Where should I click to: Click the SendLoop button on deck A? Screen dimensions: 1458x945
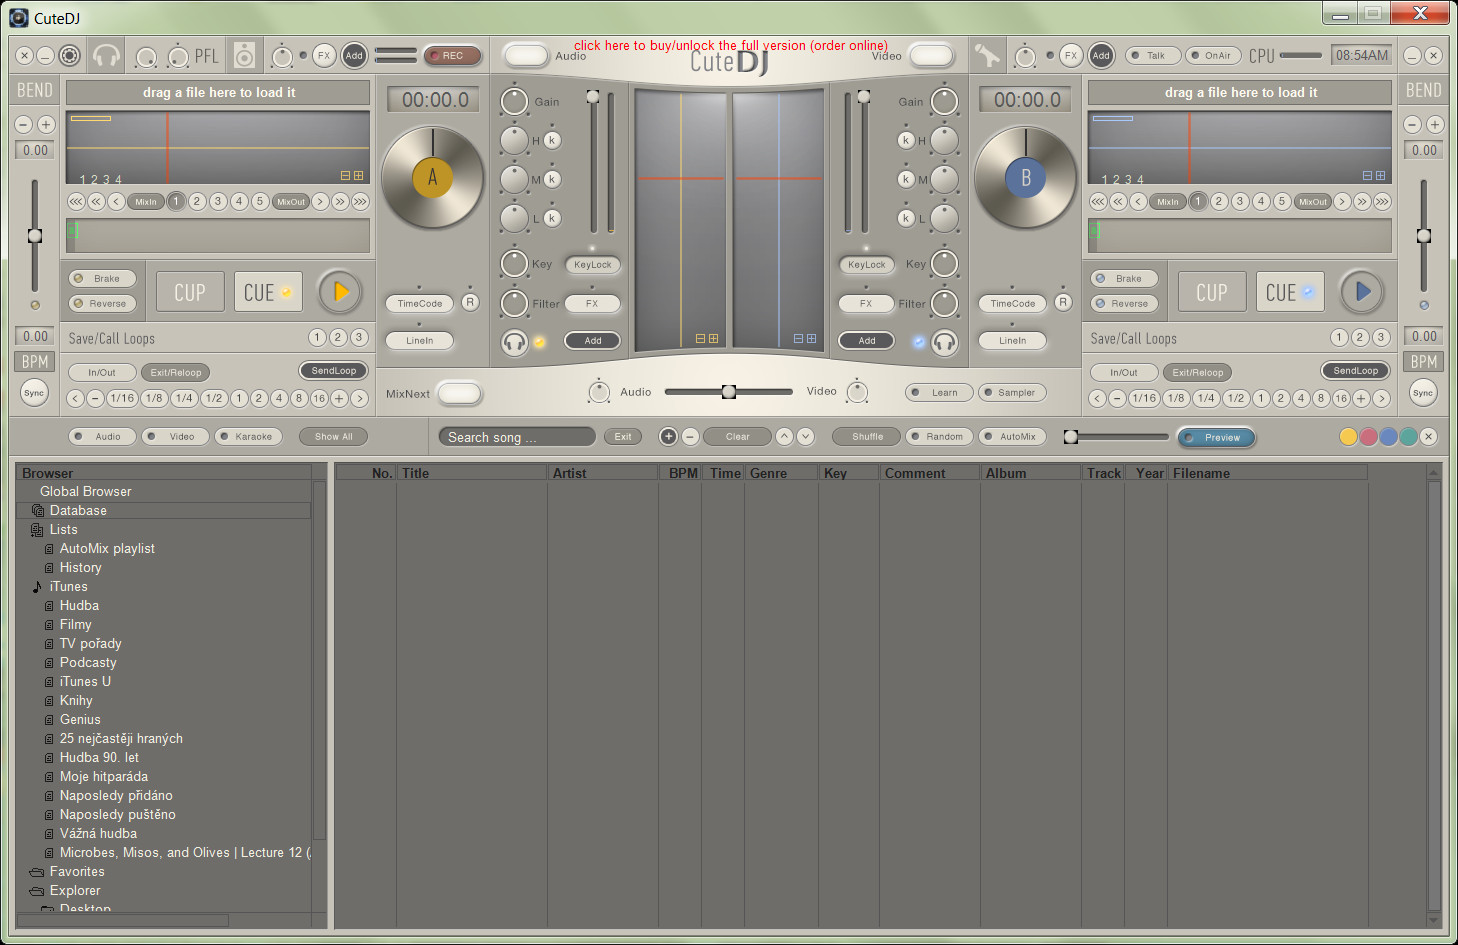coord(334,370)
